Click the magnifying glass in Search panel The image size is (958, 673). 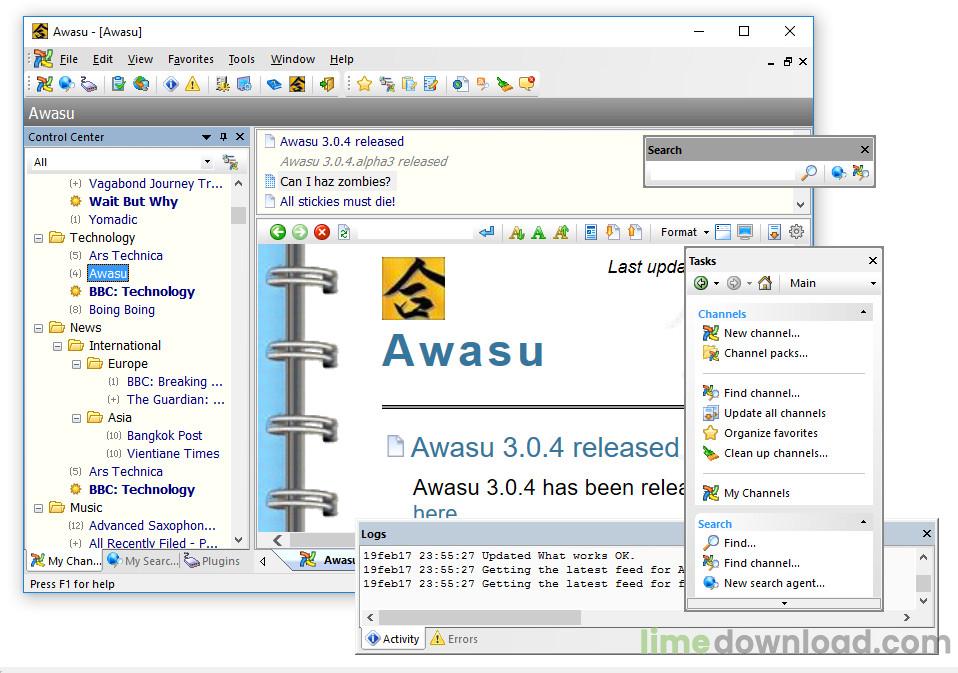(x=809, y=173)
